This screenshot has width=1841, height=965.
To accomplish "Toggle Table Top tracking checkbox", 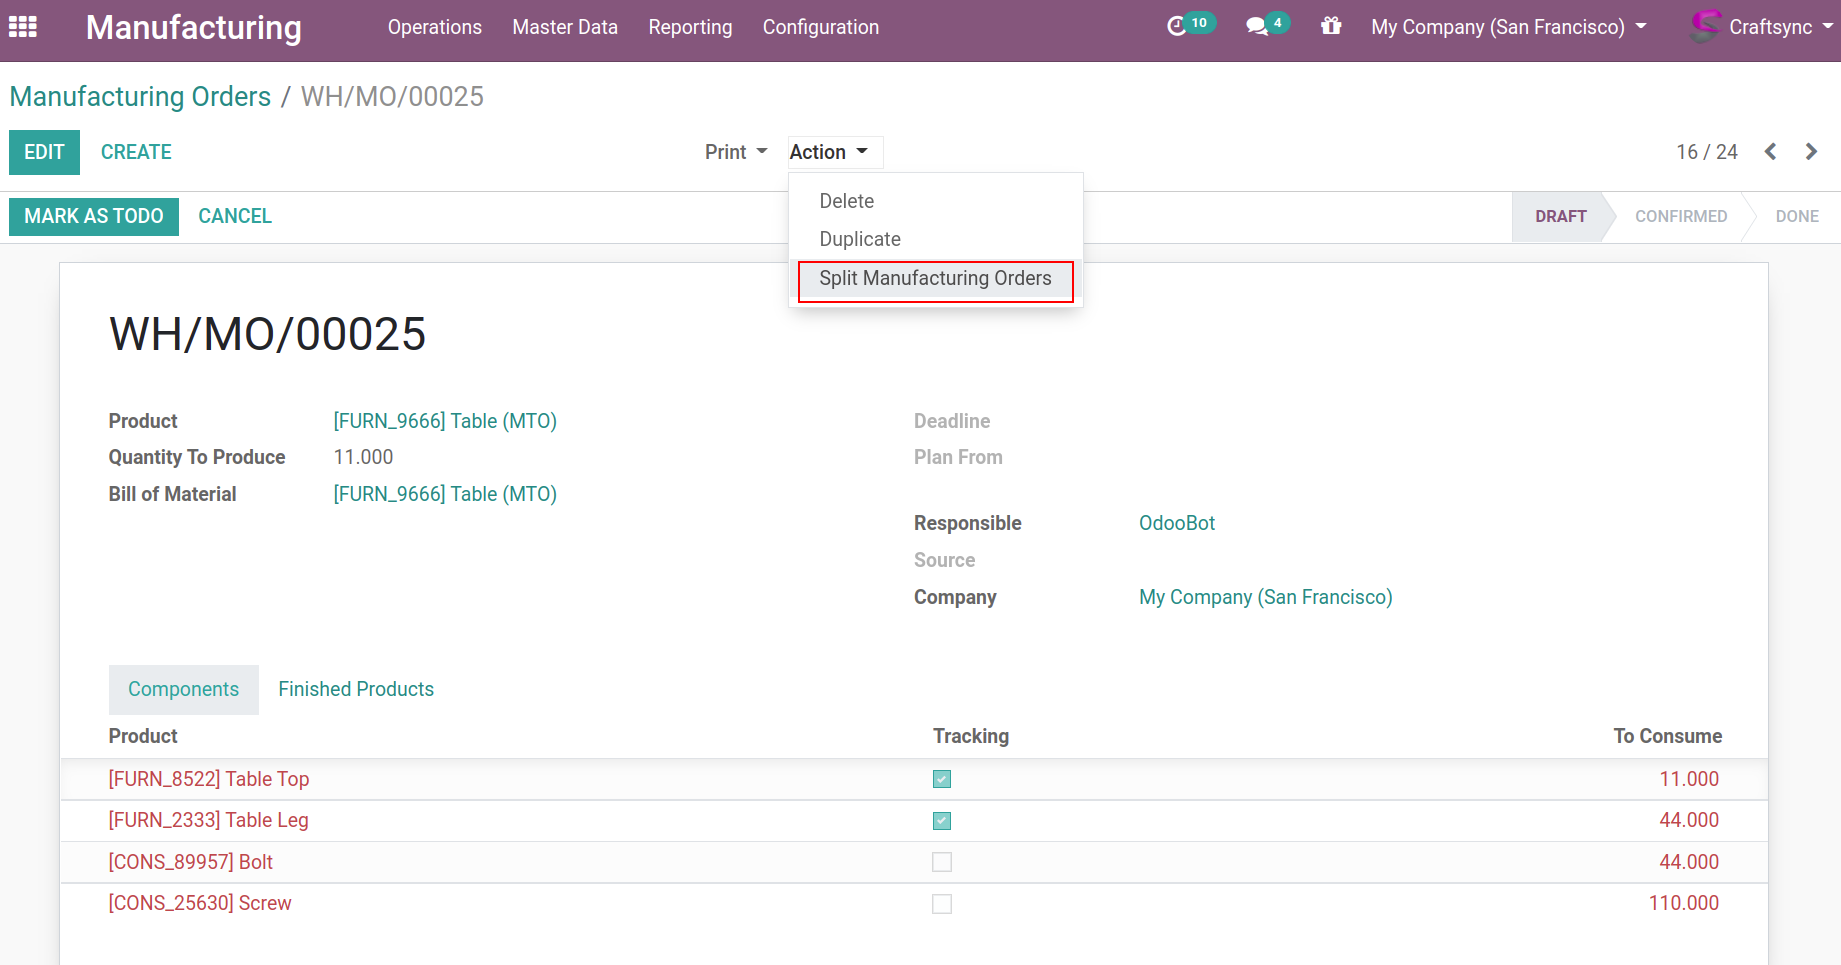I will (x=942, y=779).
